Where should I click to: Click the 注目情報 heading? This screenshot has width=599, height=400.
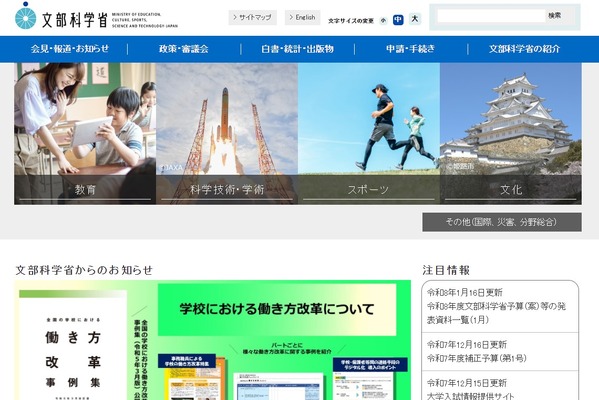[x=446, y=270]
